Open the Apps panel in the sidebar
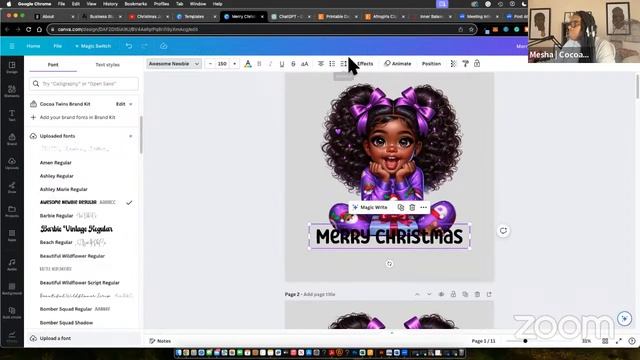 [12, 236]
